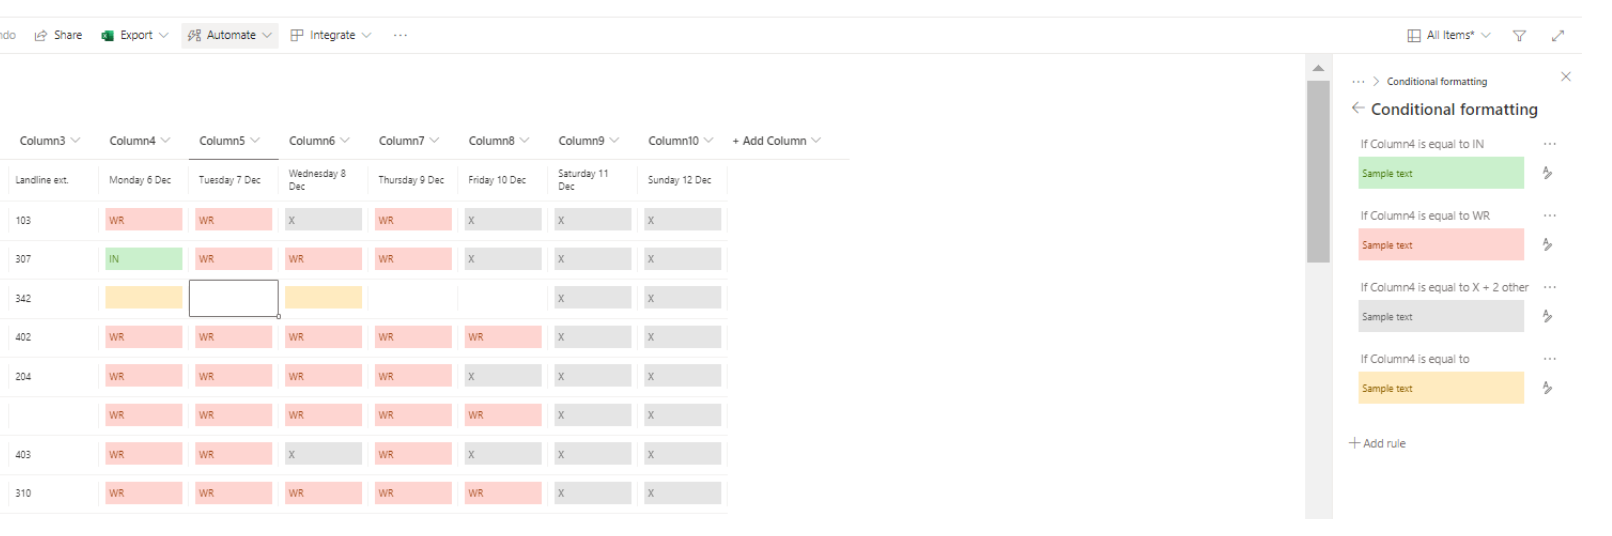The width and height of the screenshot is (1612, 536).
Task: Click the Conditional formatting breadcrumb link
Action: [1437, 82]
